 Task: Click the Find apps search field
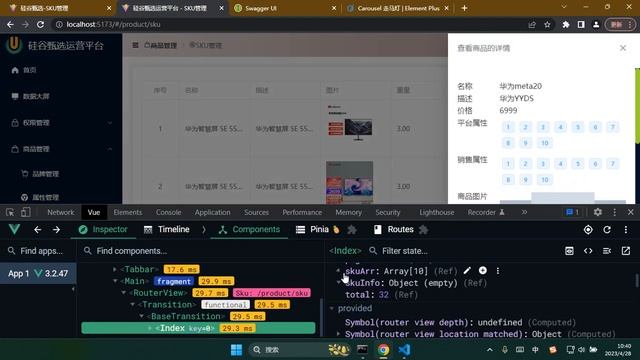[x=38, y=251]
